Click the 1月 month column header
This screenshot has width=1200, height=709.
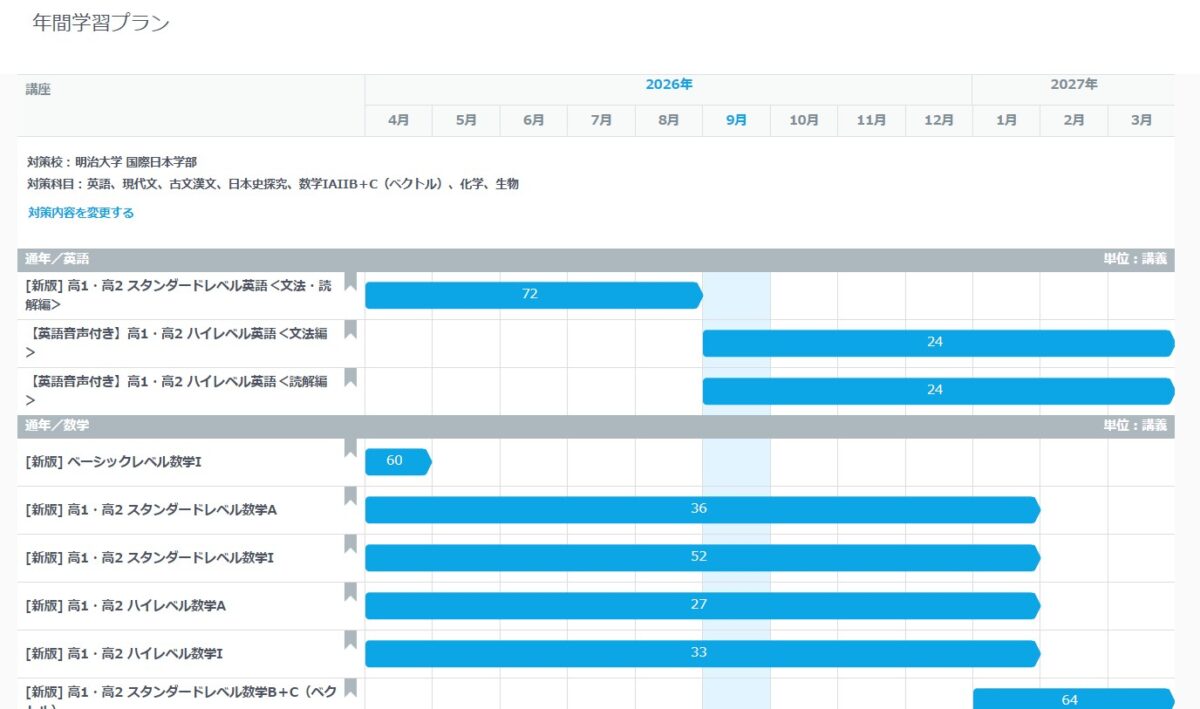[x=1007, y=120]
